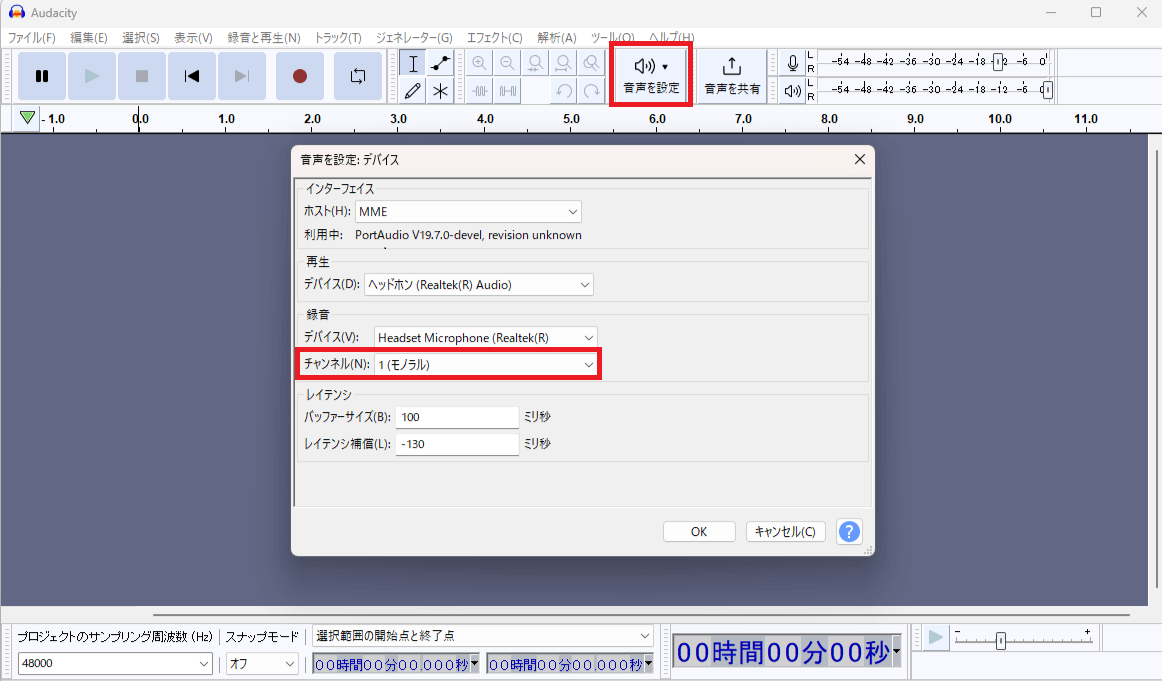Choose the Selection (I-beam) tool

pos(413,64)
